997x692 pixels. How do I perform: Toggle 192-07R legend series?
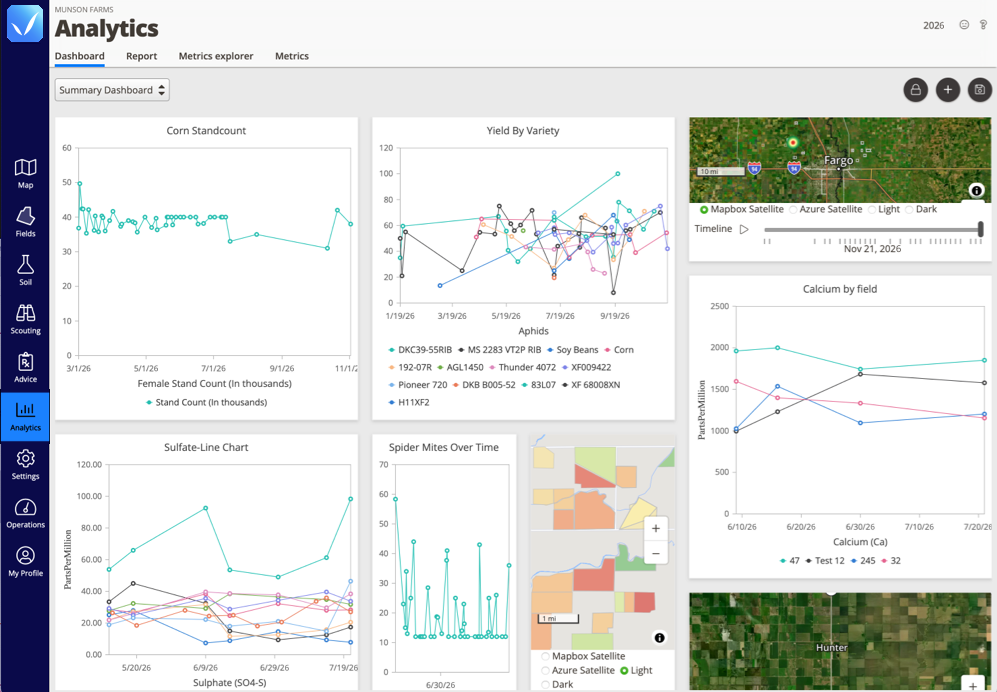[410, 367]
